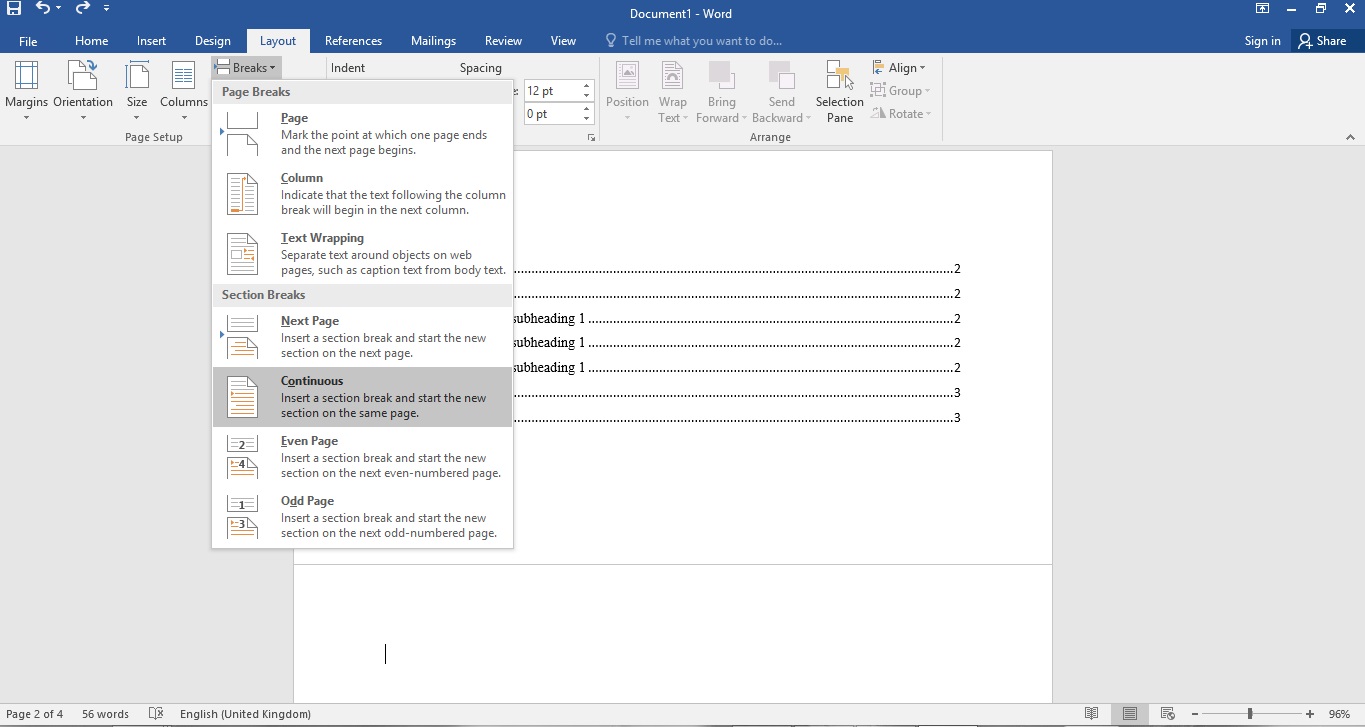1365x727 pixels.
Task: Click the Share button
Action: click(x=1322, y=41)
